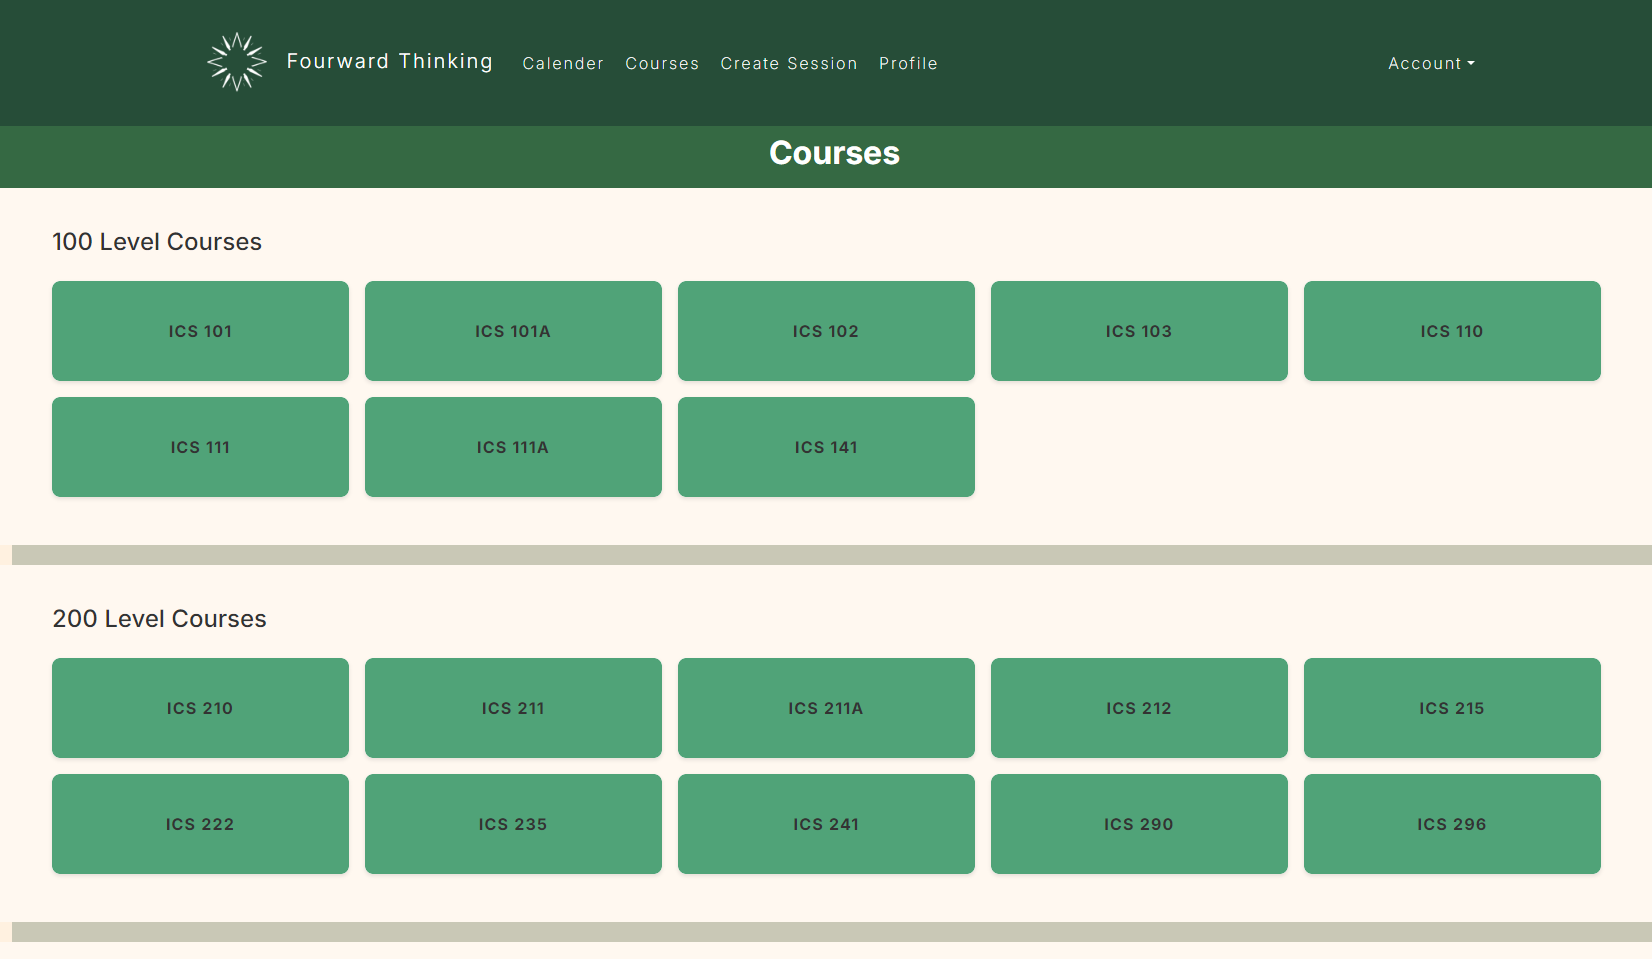Select the ICS 111A course card
1652x959 pixels.
513,447
